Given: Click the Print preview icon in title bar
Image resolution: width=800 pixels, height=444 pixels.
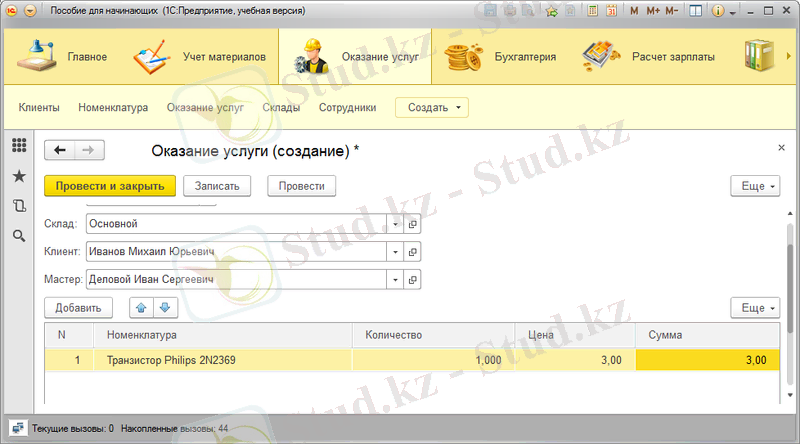Looking at the screenshot, I should [x=529, y=11].
